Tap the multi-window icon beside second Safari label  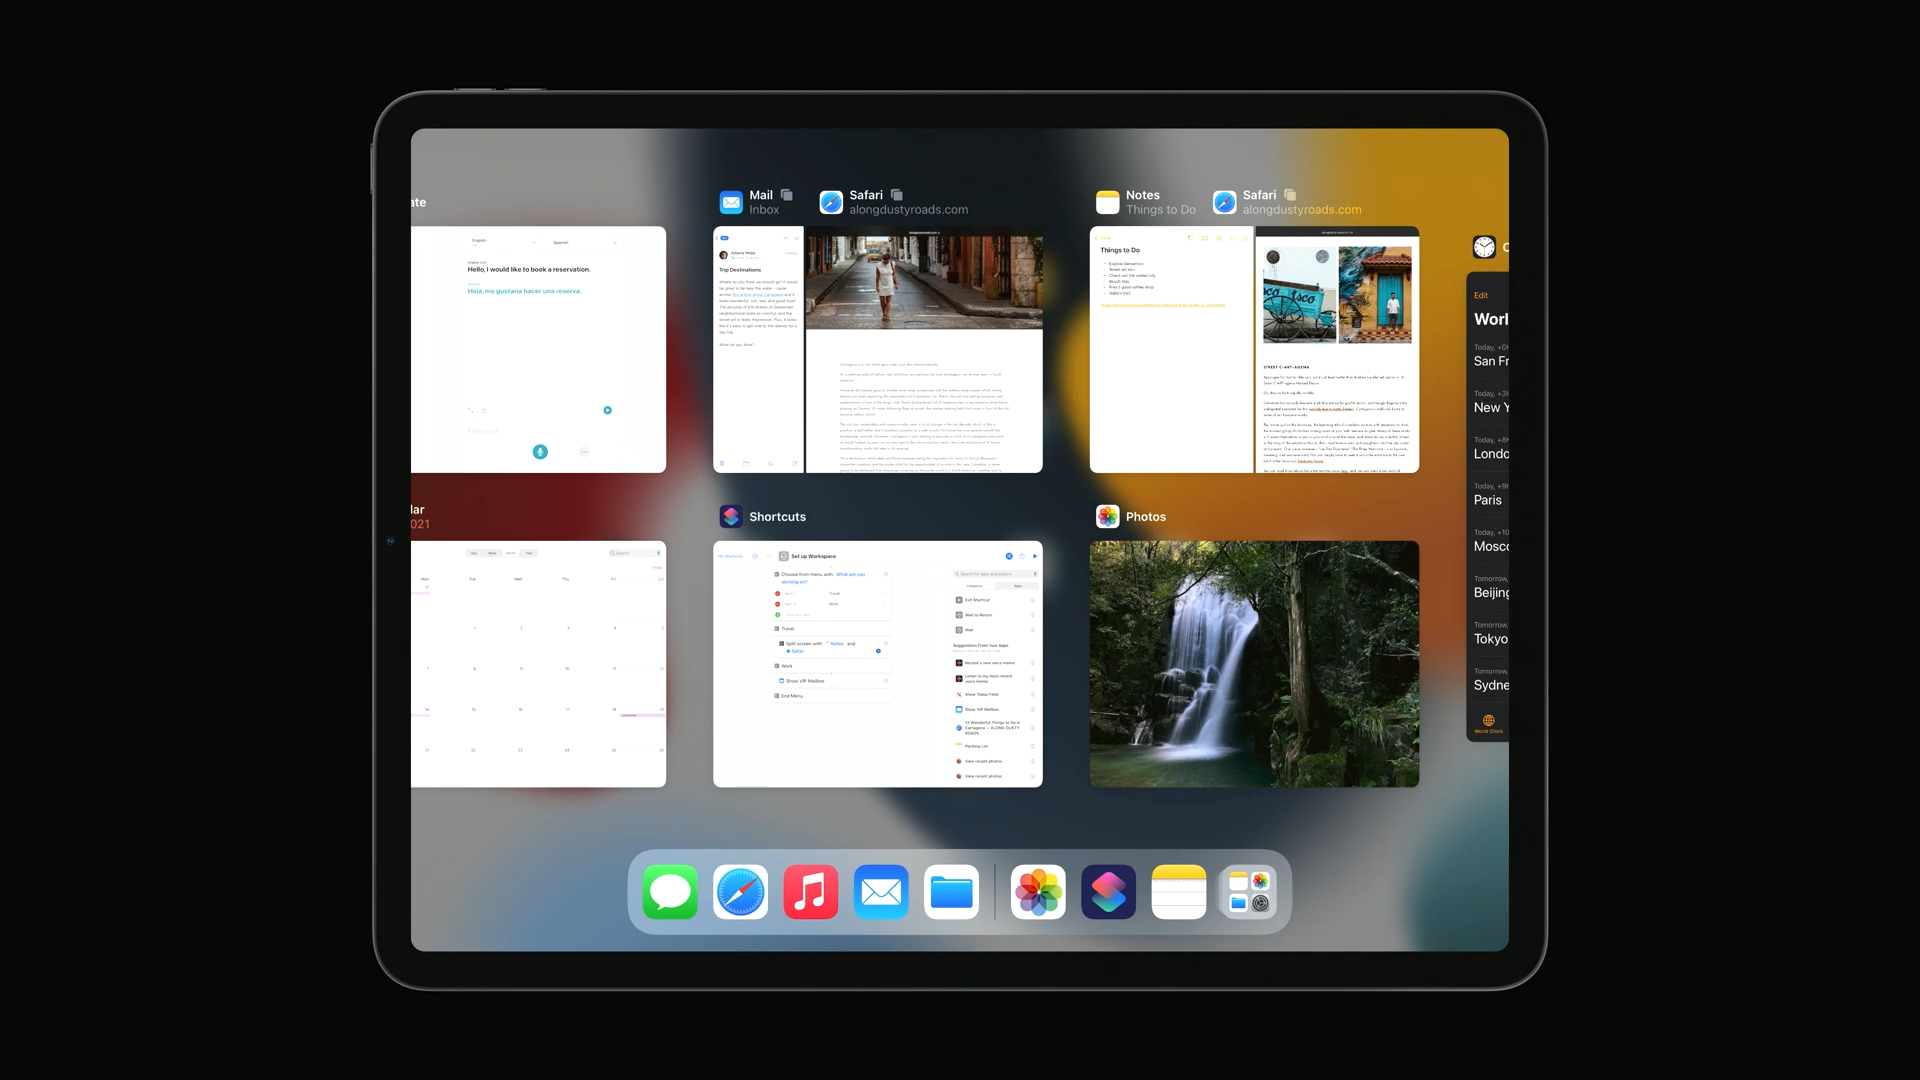point(1290,195)
